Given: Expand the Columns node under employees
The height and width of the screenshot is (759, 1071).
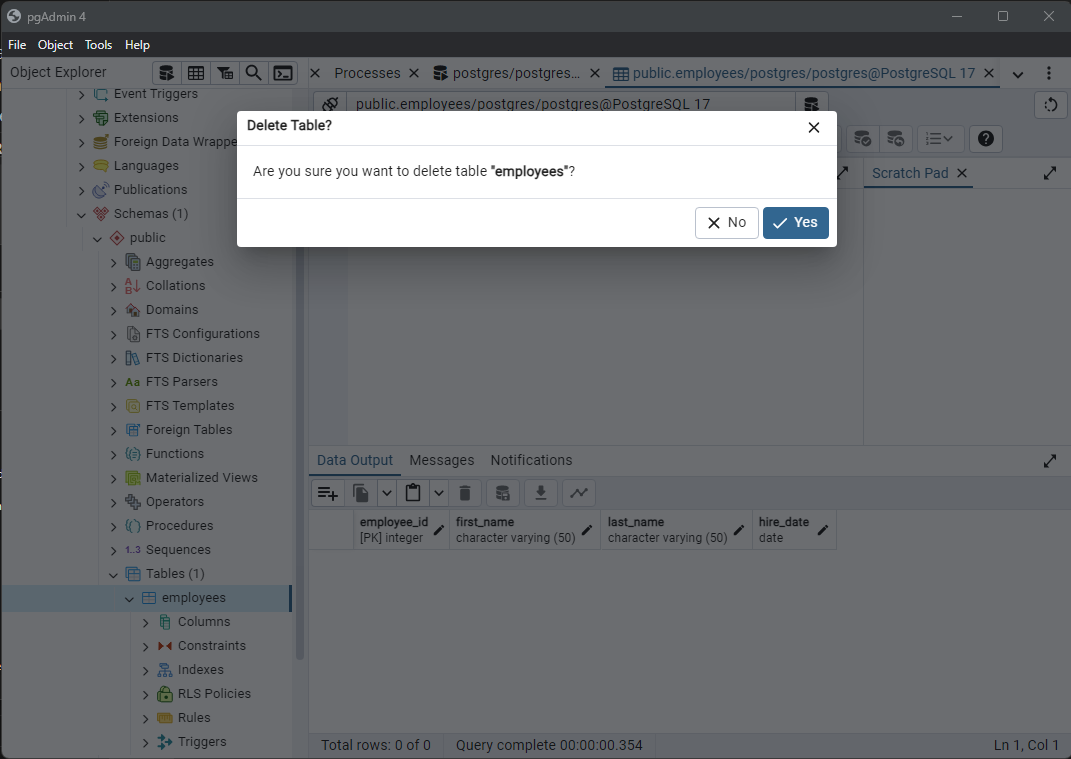Looking at the screenshot, I should 145,621.
